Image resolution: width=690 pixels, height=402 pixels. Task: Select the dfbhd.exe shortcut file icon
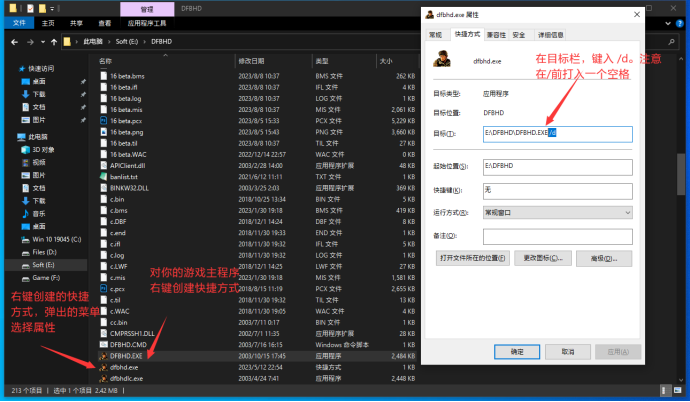coord(102,367)
